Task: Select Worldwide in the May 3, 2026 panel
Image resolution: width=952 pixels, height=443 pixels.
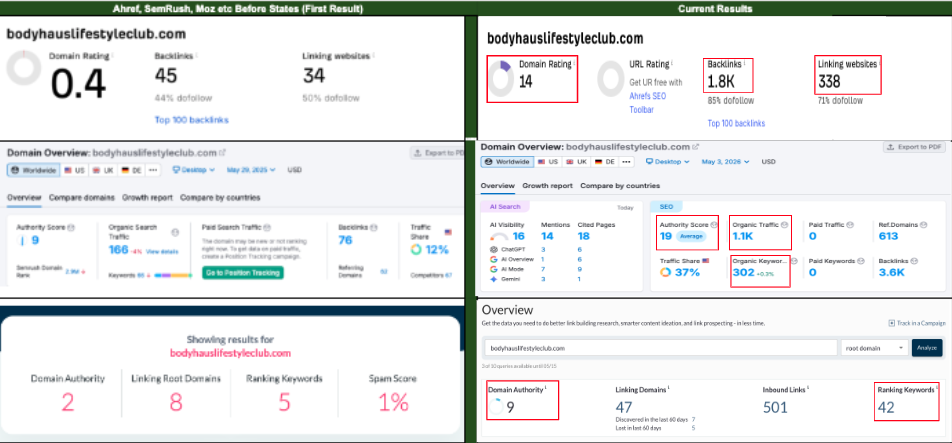Action: 508,162
